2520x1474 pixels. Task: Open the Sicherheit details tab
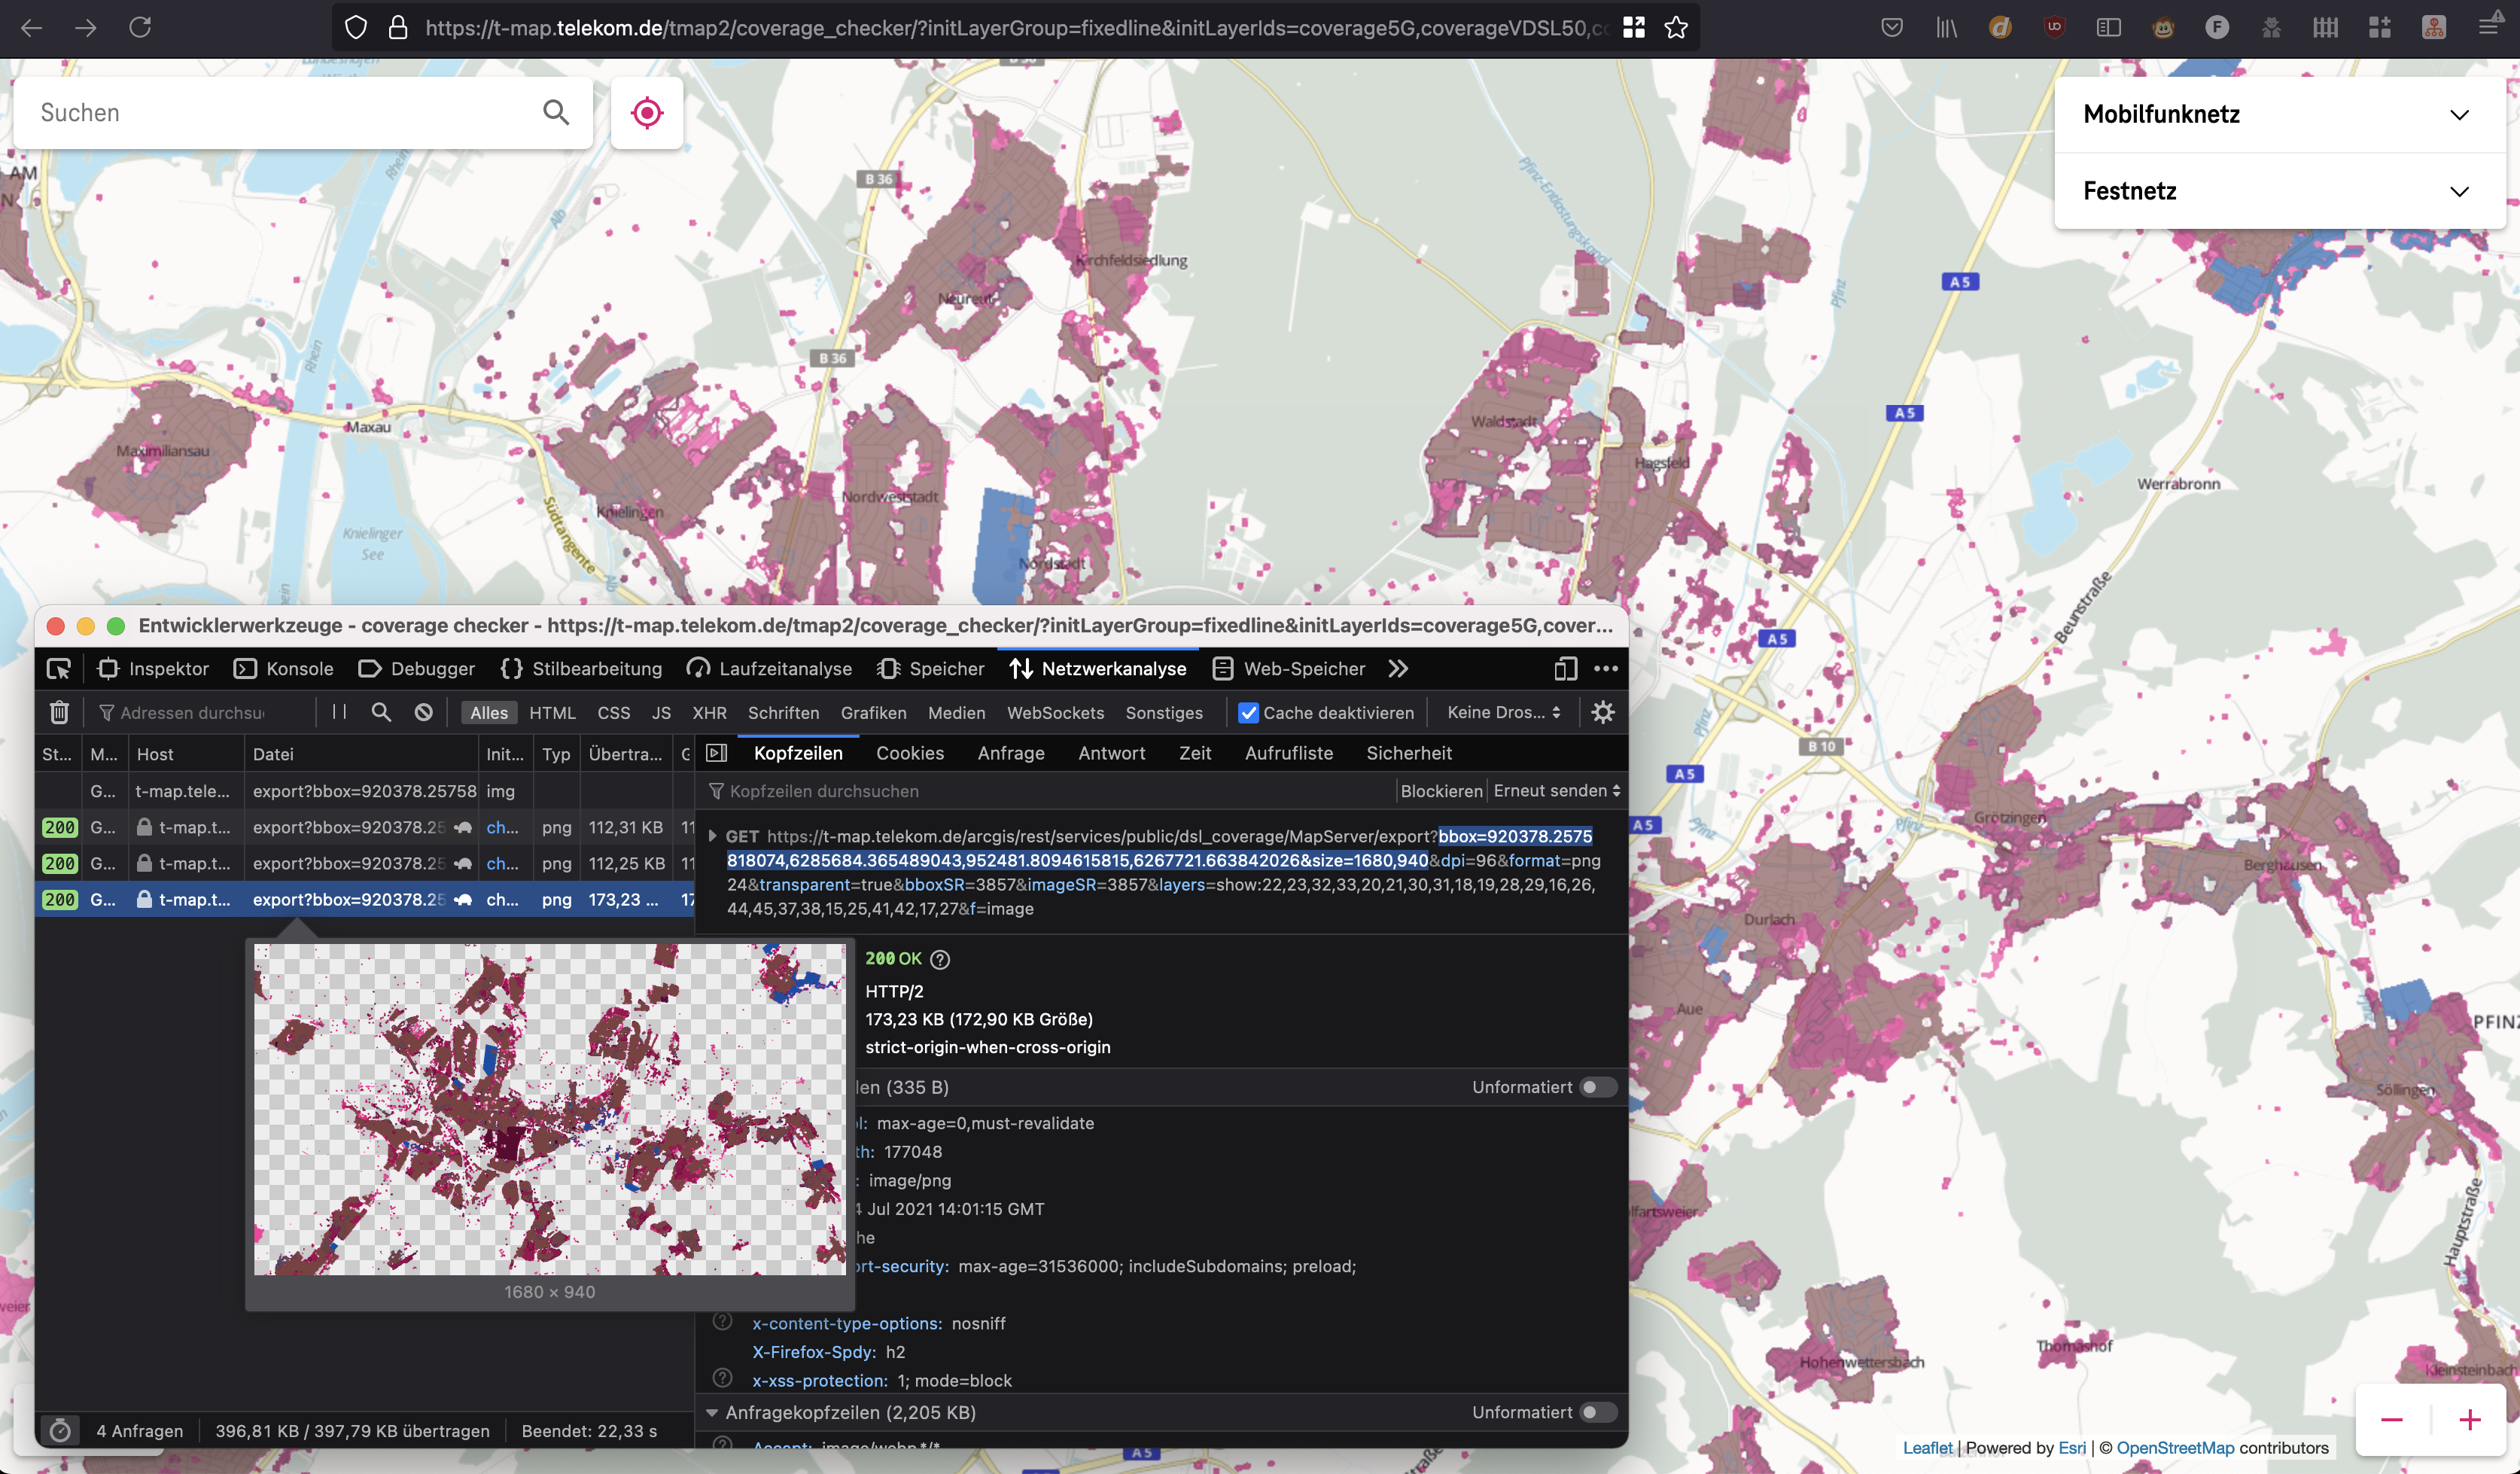point(1408,753)
